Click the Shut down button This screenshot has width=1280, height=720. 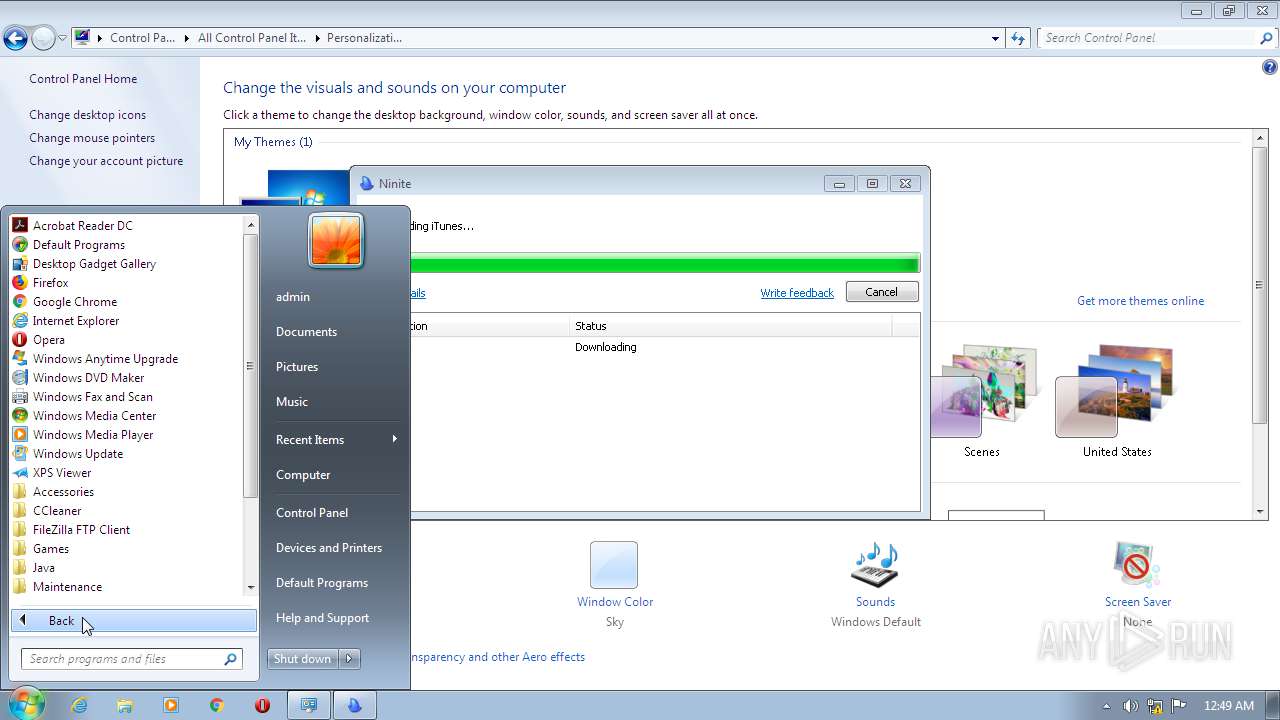coord(303,659)
